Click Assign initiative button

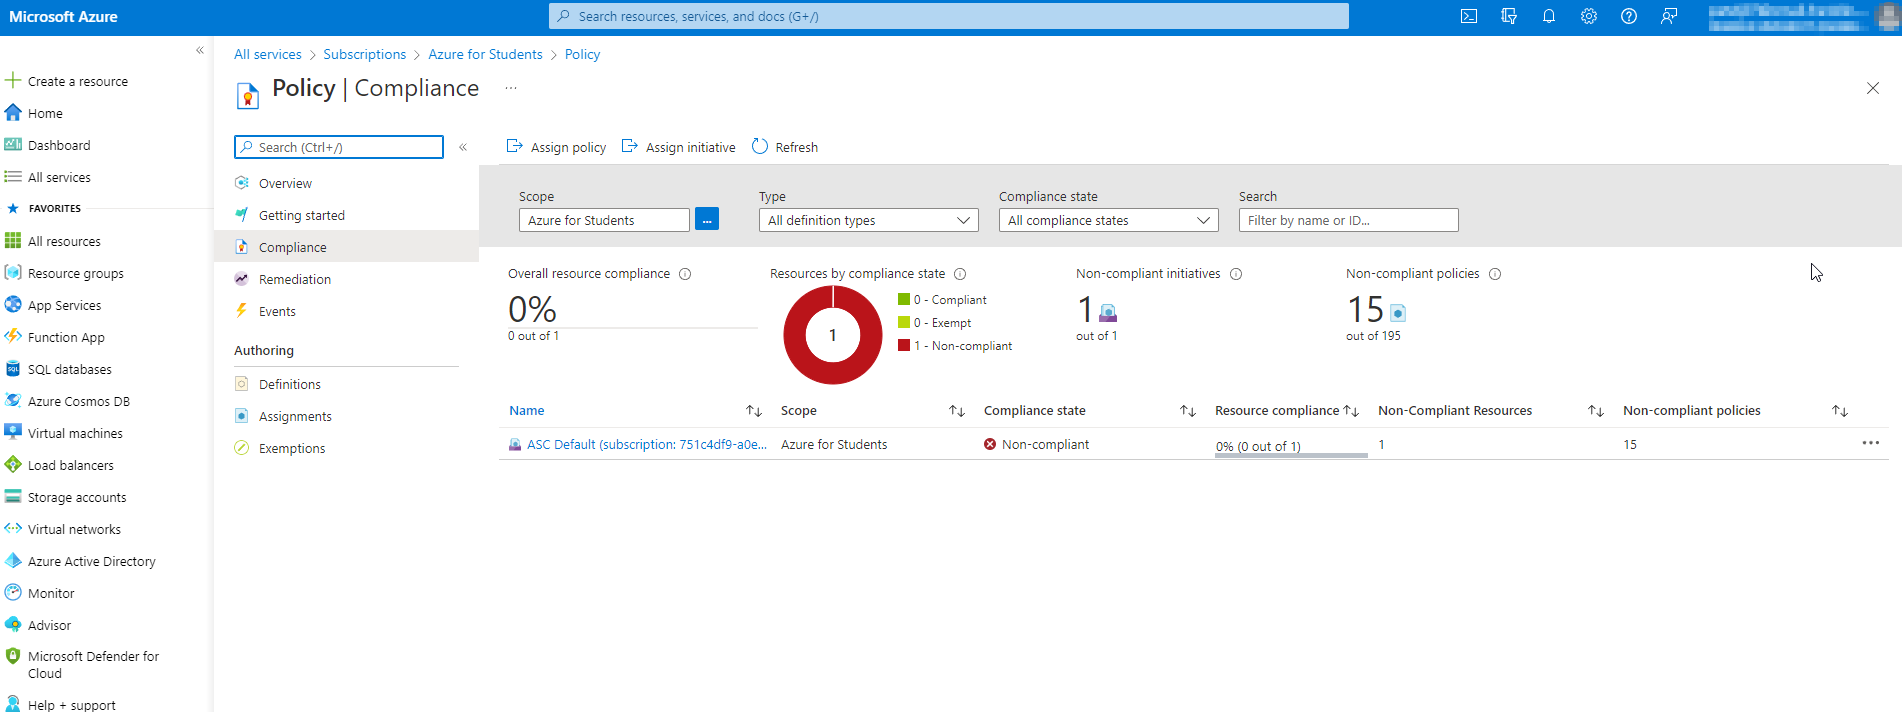click(x=678, y=147)
